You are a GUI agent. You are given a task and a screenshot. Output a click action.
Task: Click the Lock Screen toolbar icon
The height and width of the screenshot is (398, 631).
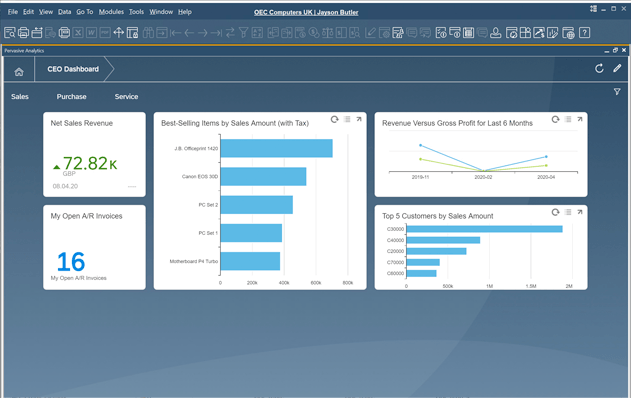point(132,33)
